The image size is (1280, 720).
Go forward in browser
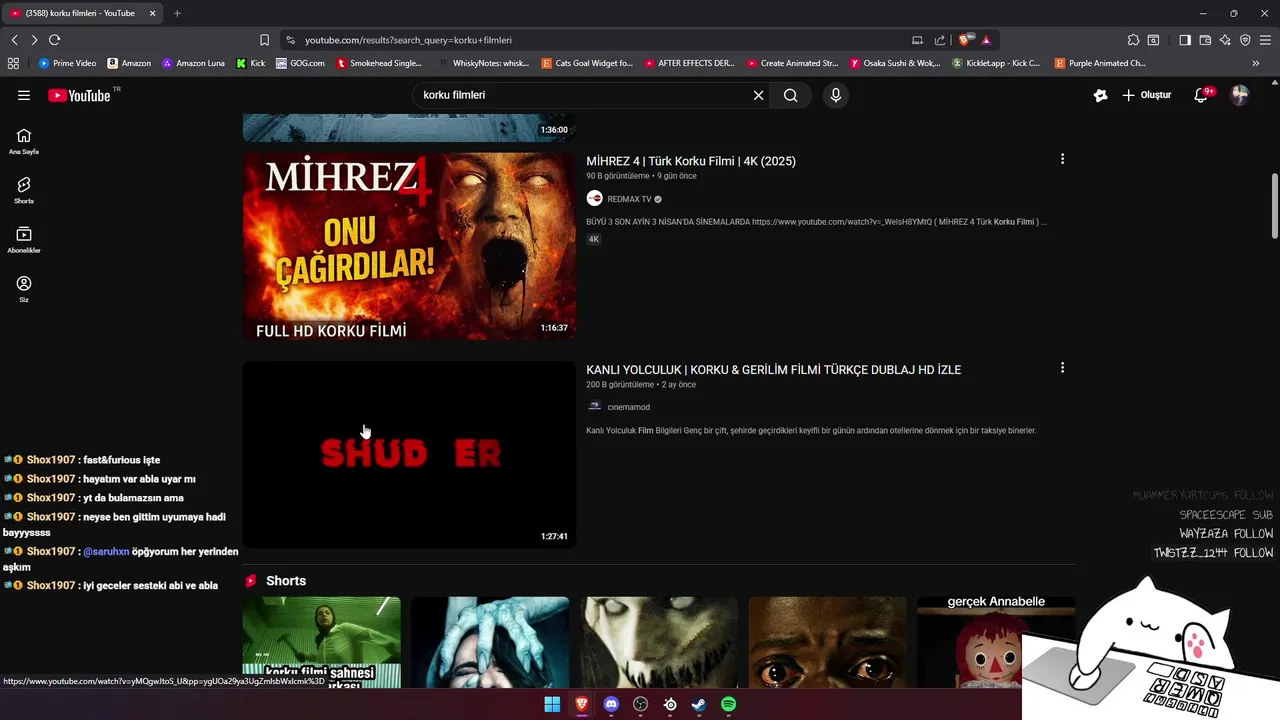[34, 40]
